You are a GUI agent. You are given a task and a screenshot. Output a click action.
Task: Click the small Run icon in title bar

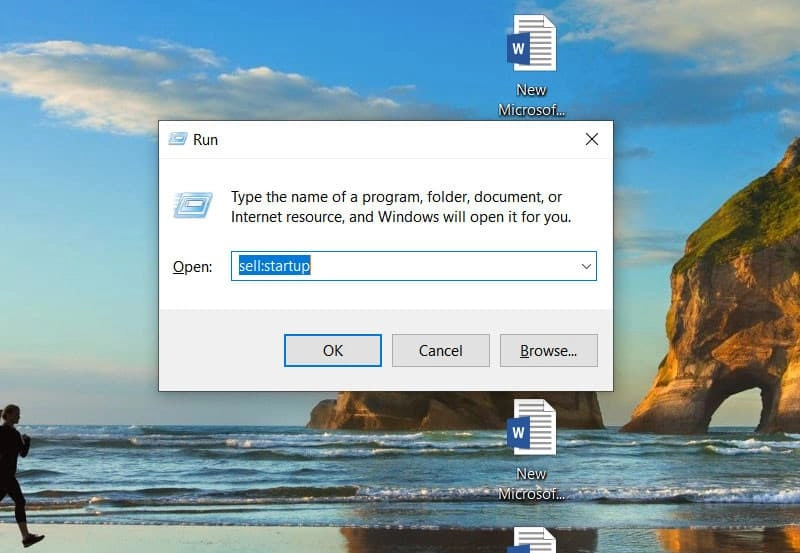pos(177,139)
